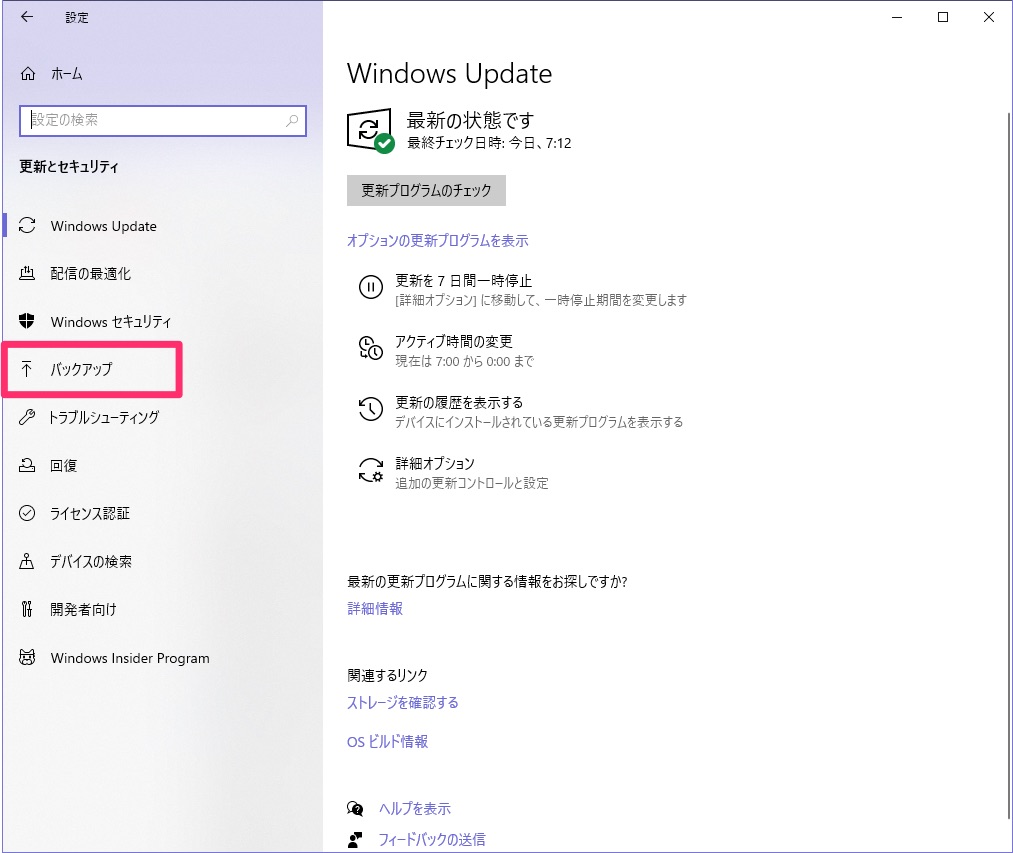Click the 回復 recovery icon
The height and width of the screenshot is (853, 1013).
[27, 465]
